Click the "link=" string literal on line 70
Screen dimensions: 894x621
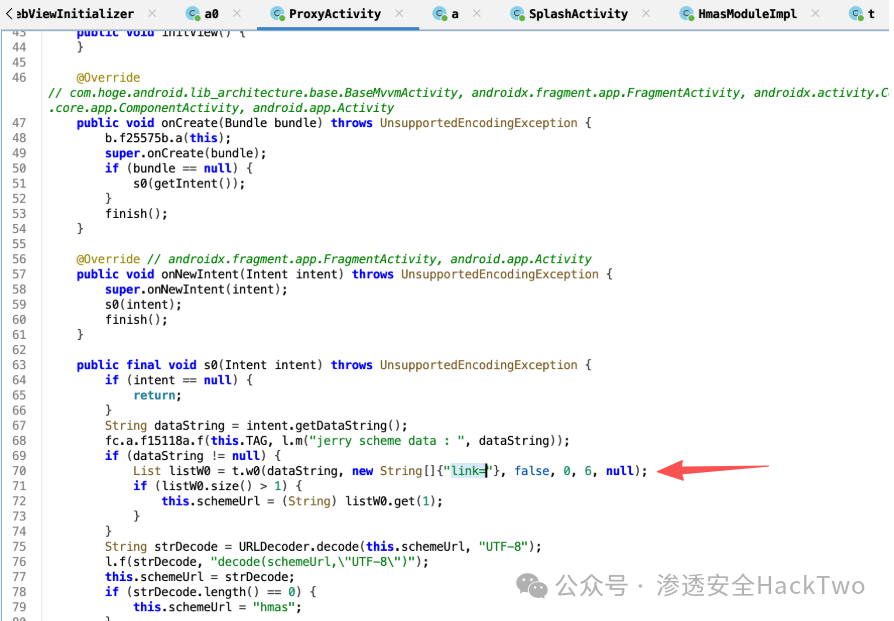pos(468,471)
